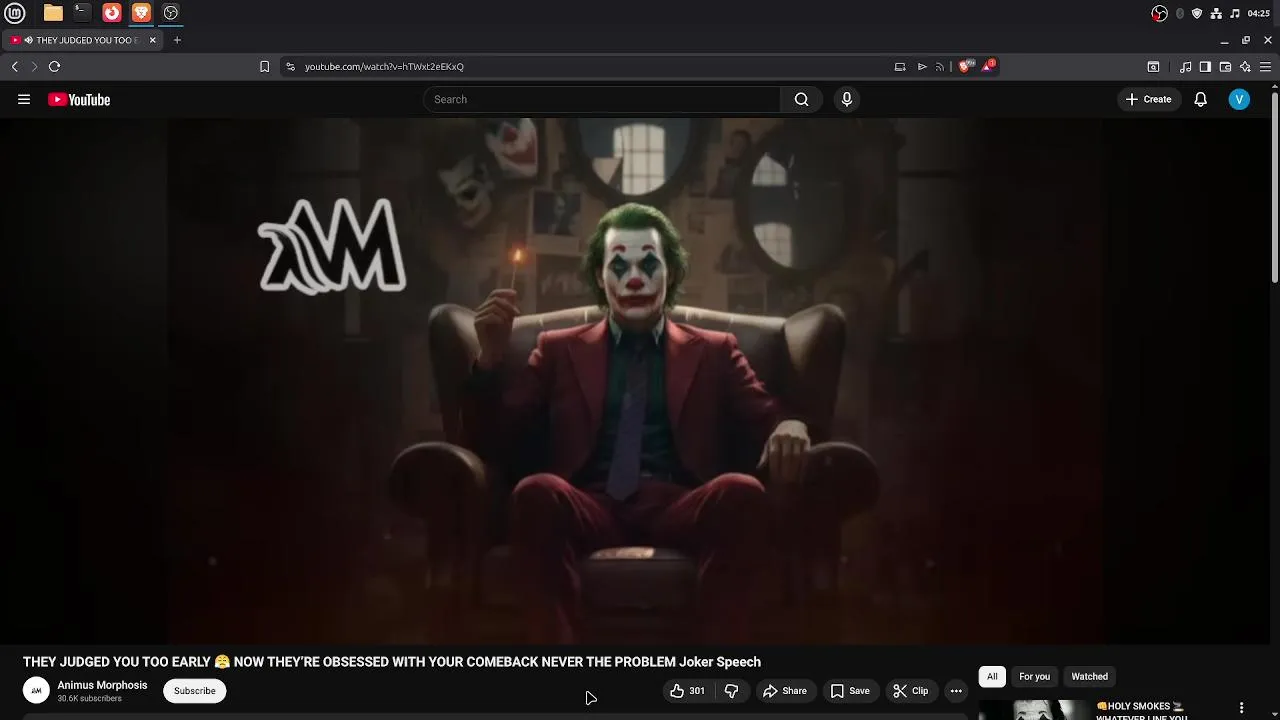This screenshot has height=720, width=1280.
Task: Click the video title text
Action: [392, 662]
